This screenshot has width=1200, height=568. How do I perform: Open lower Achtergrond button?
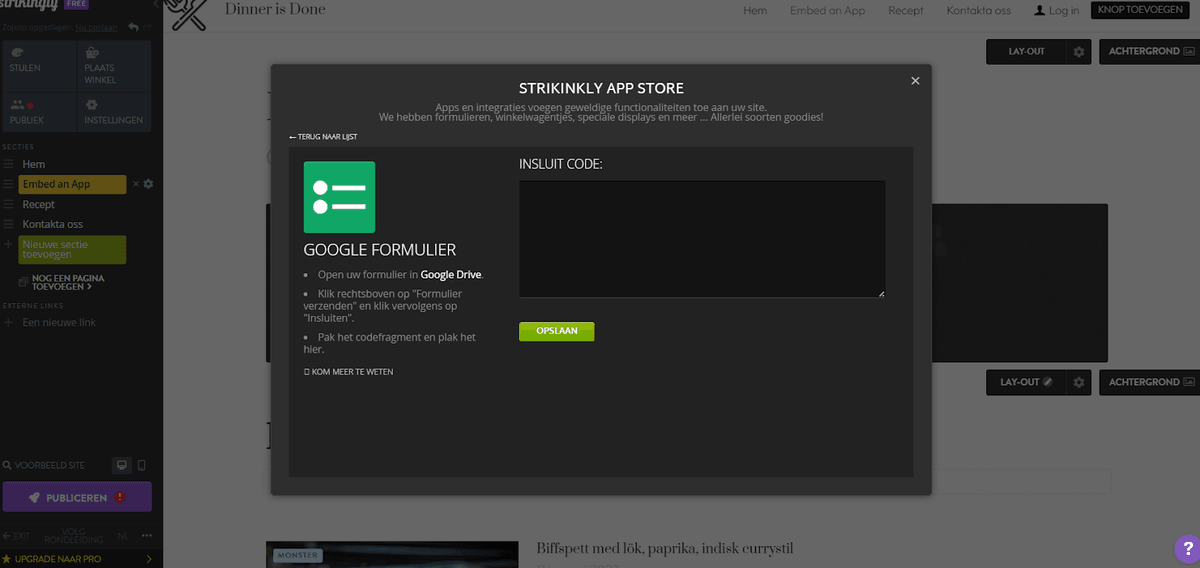tap(1149, 382)
